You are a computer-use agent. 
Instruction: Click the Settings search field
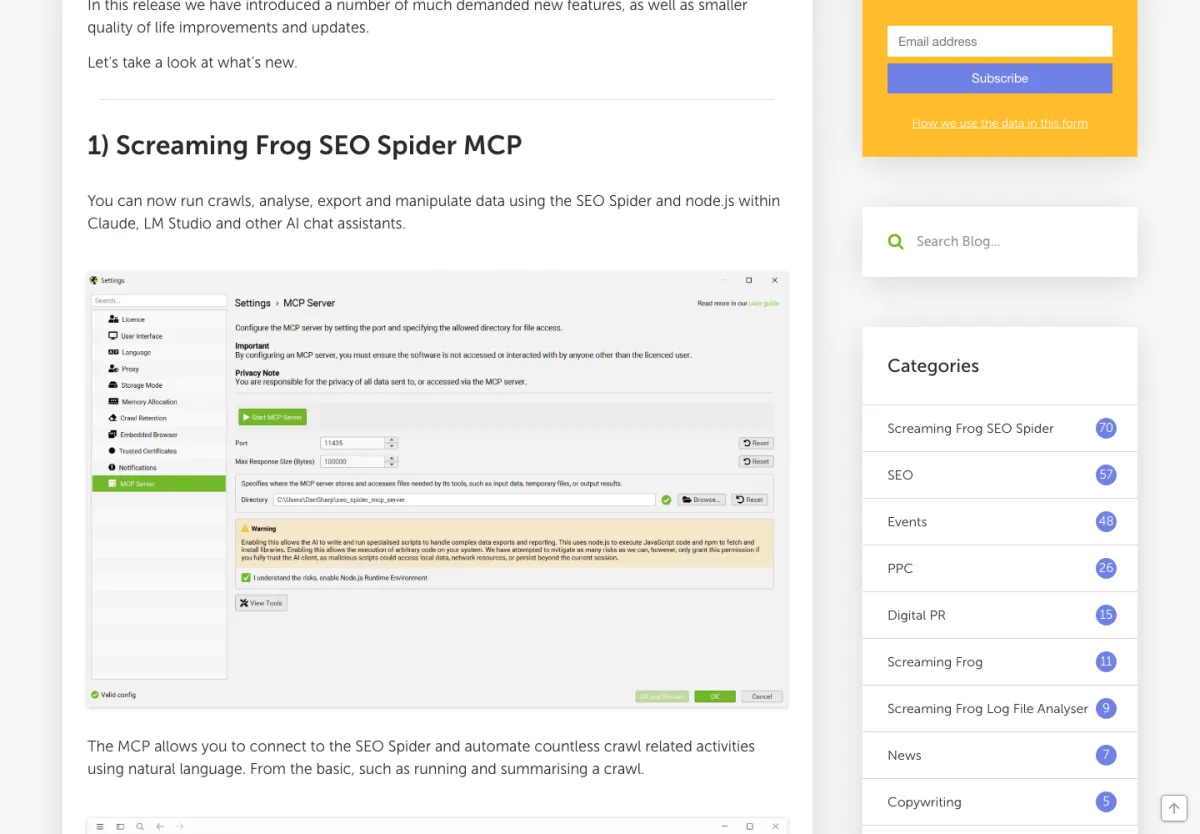click(x=159, y=300)
